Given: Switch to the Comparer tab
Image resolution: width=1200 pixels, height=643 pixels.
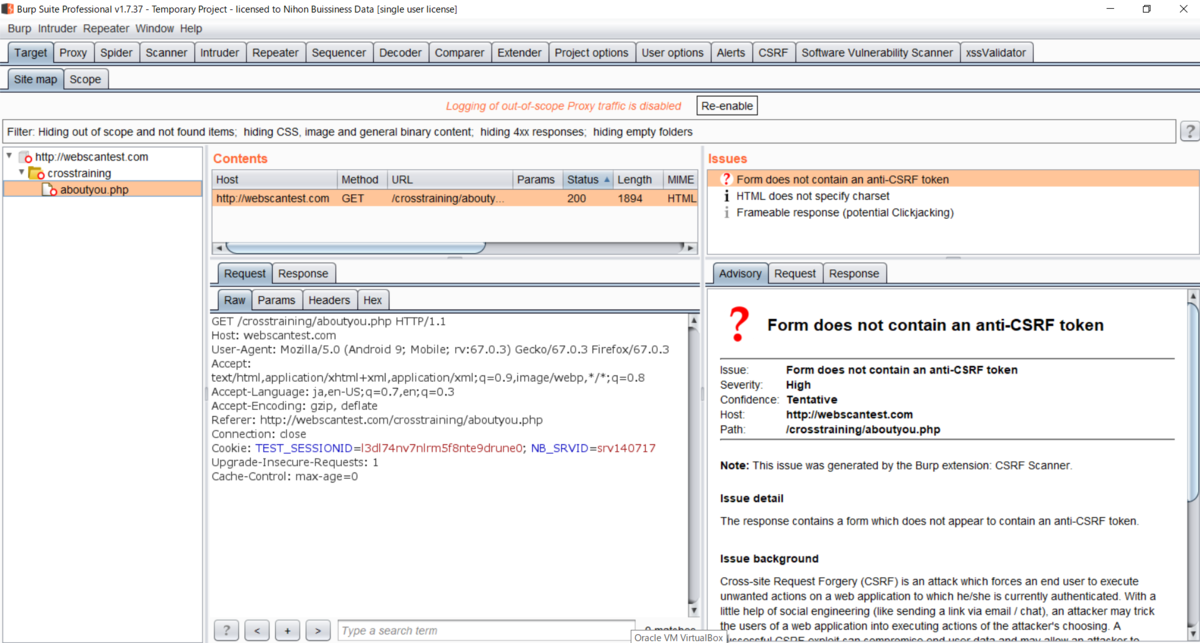Looking at the screenshot, I should pyautogui.click(x=459, y=53).
